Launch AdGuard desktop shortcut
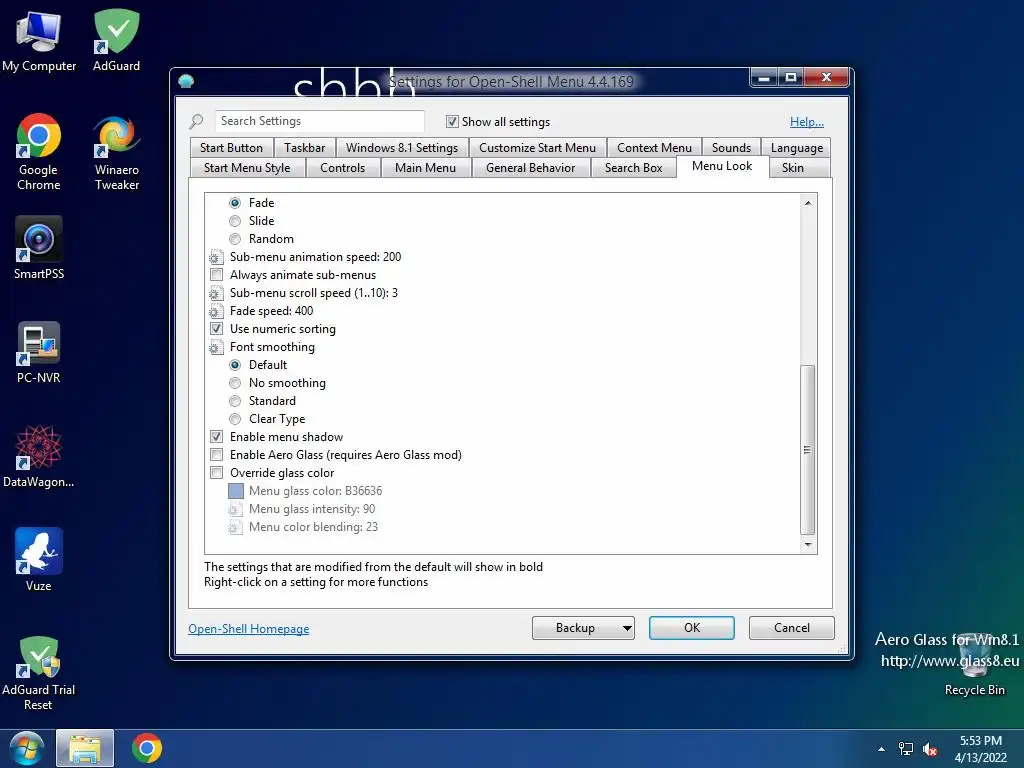This screenshot has width=1024, height=768. pos(116,40)
